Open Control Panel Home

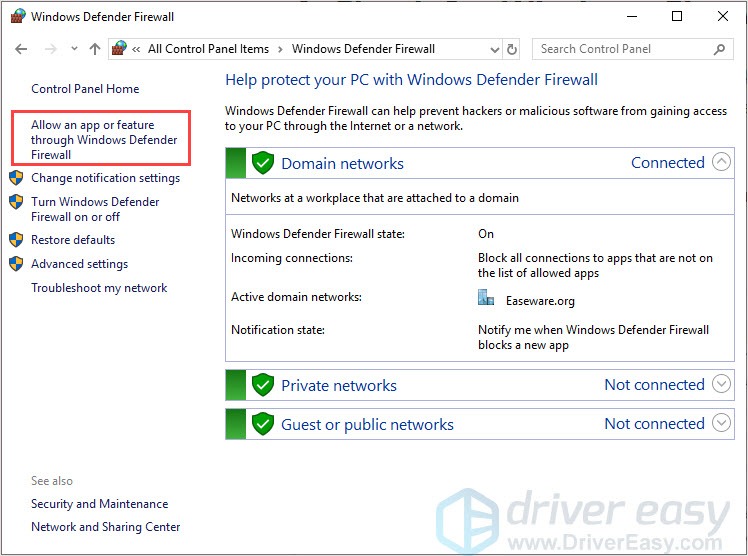pos(85,89)
